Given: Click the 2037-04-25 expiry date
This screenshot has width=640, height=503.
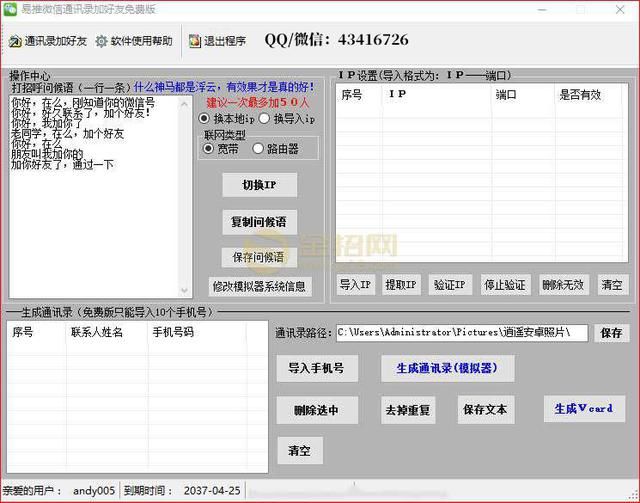Looking at the screenshot, I should (x=212, y=490).
